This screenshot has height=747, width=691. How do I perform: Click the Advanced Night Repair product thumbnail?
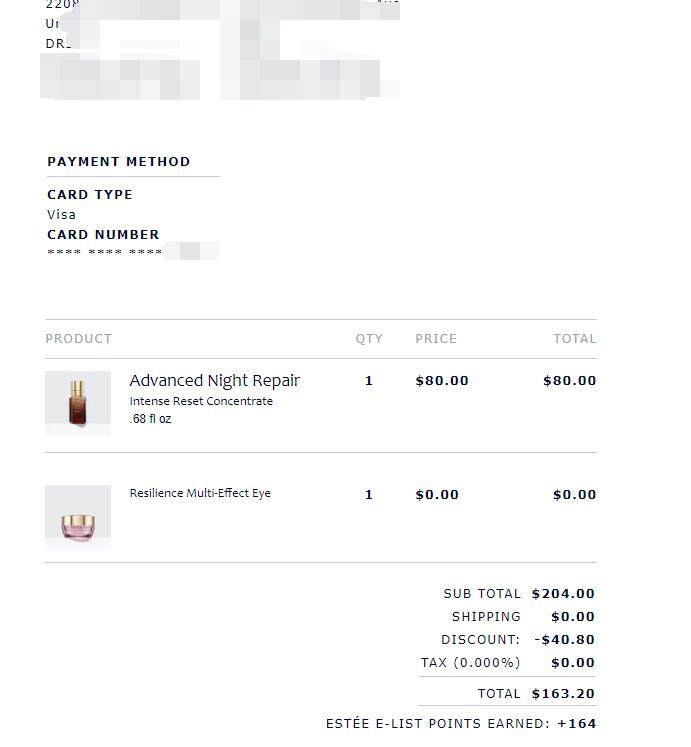click(x=78, y=403)
